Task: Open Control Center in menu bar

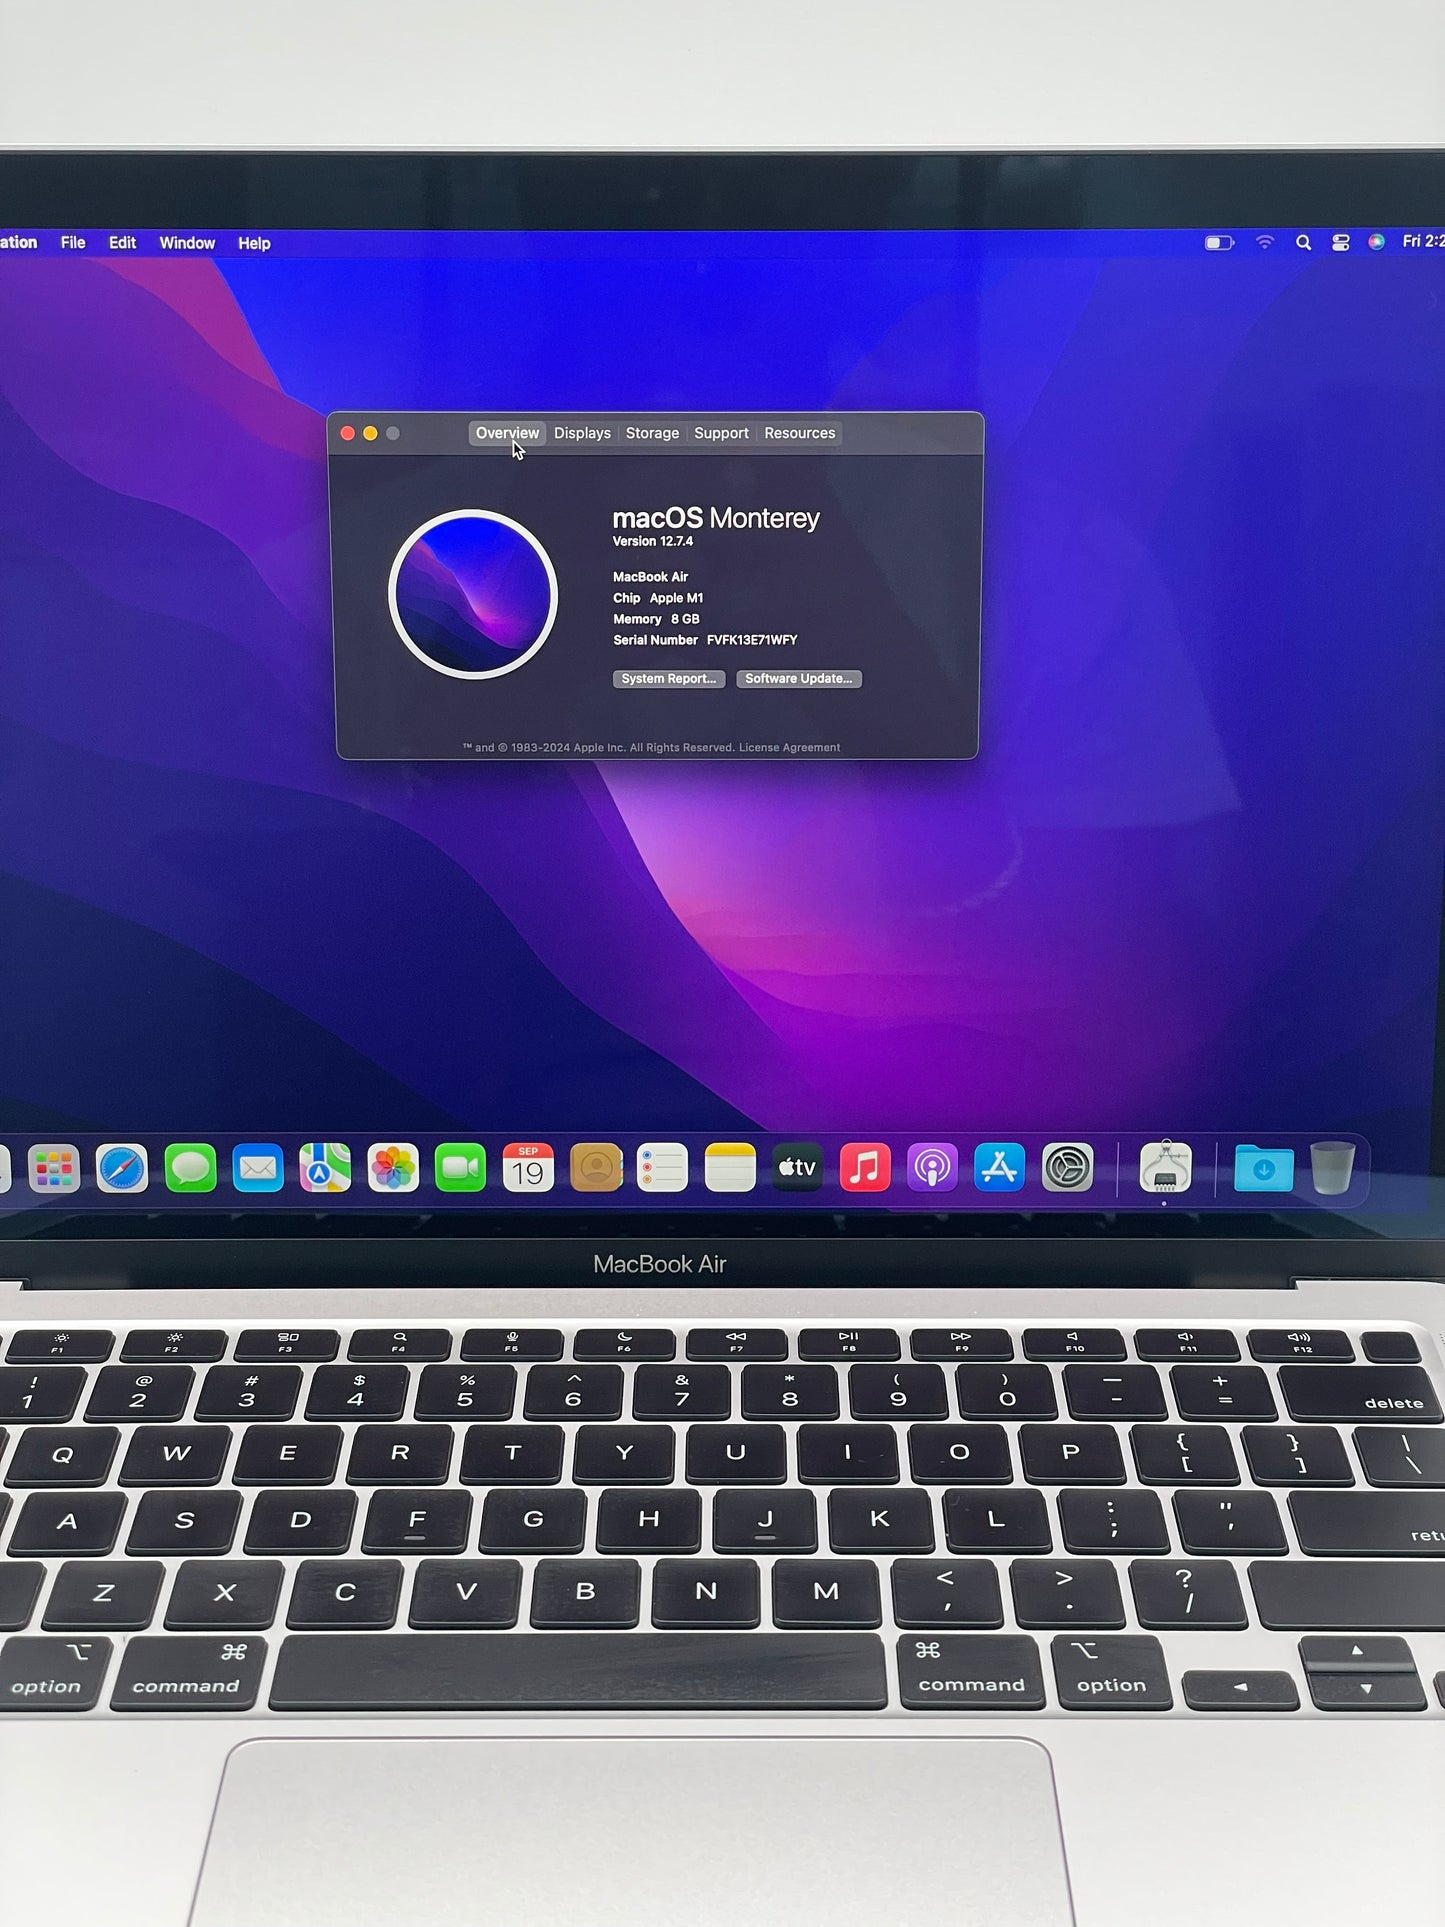Action: coord(1341,243)
